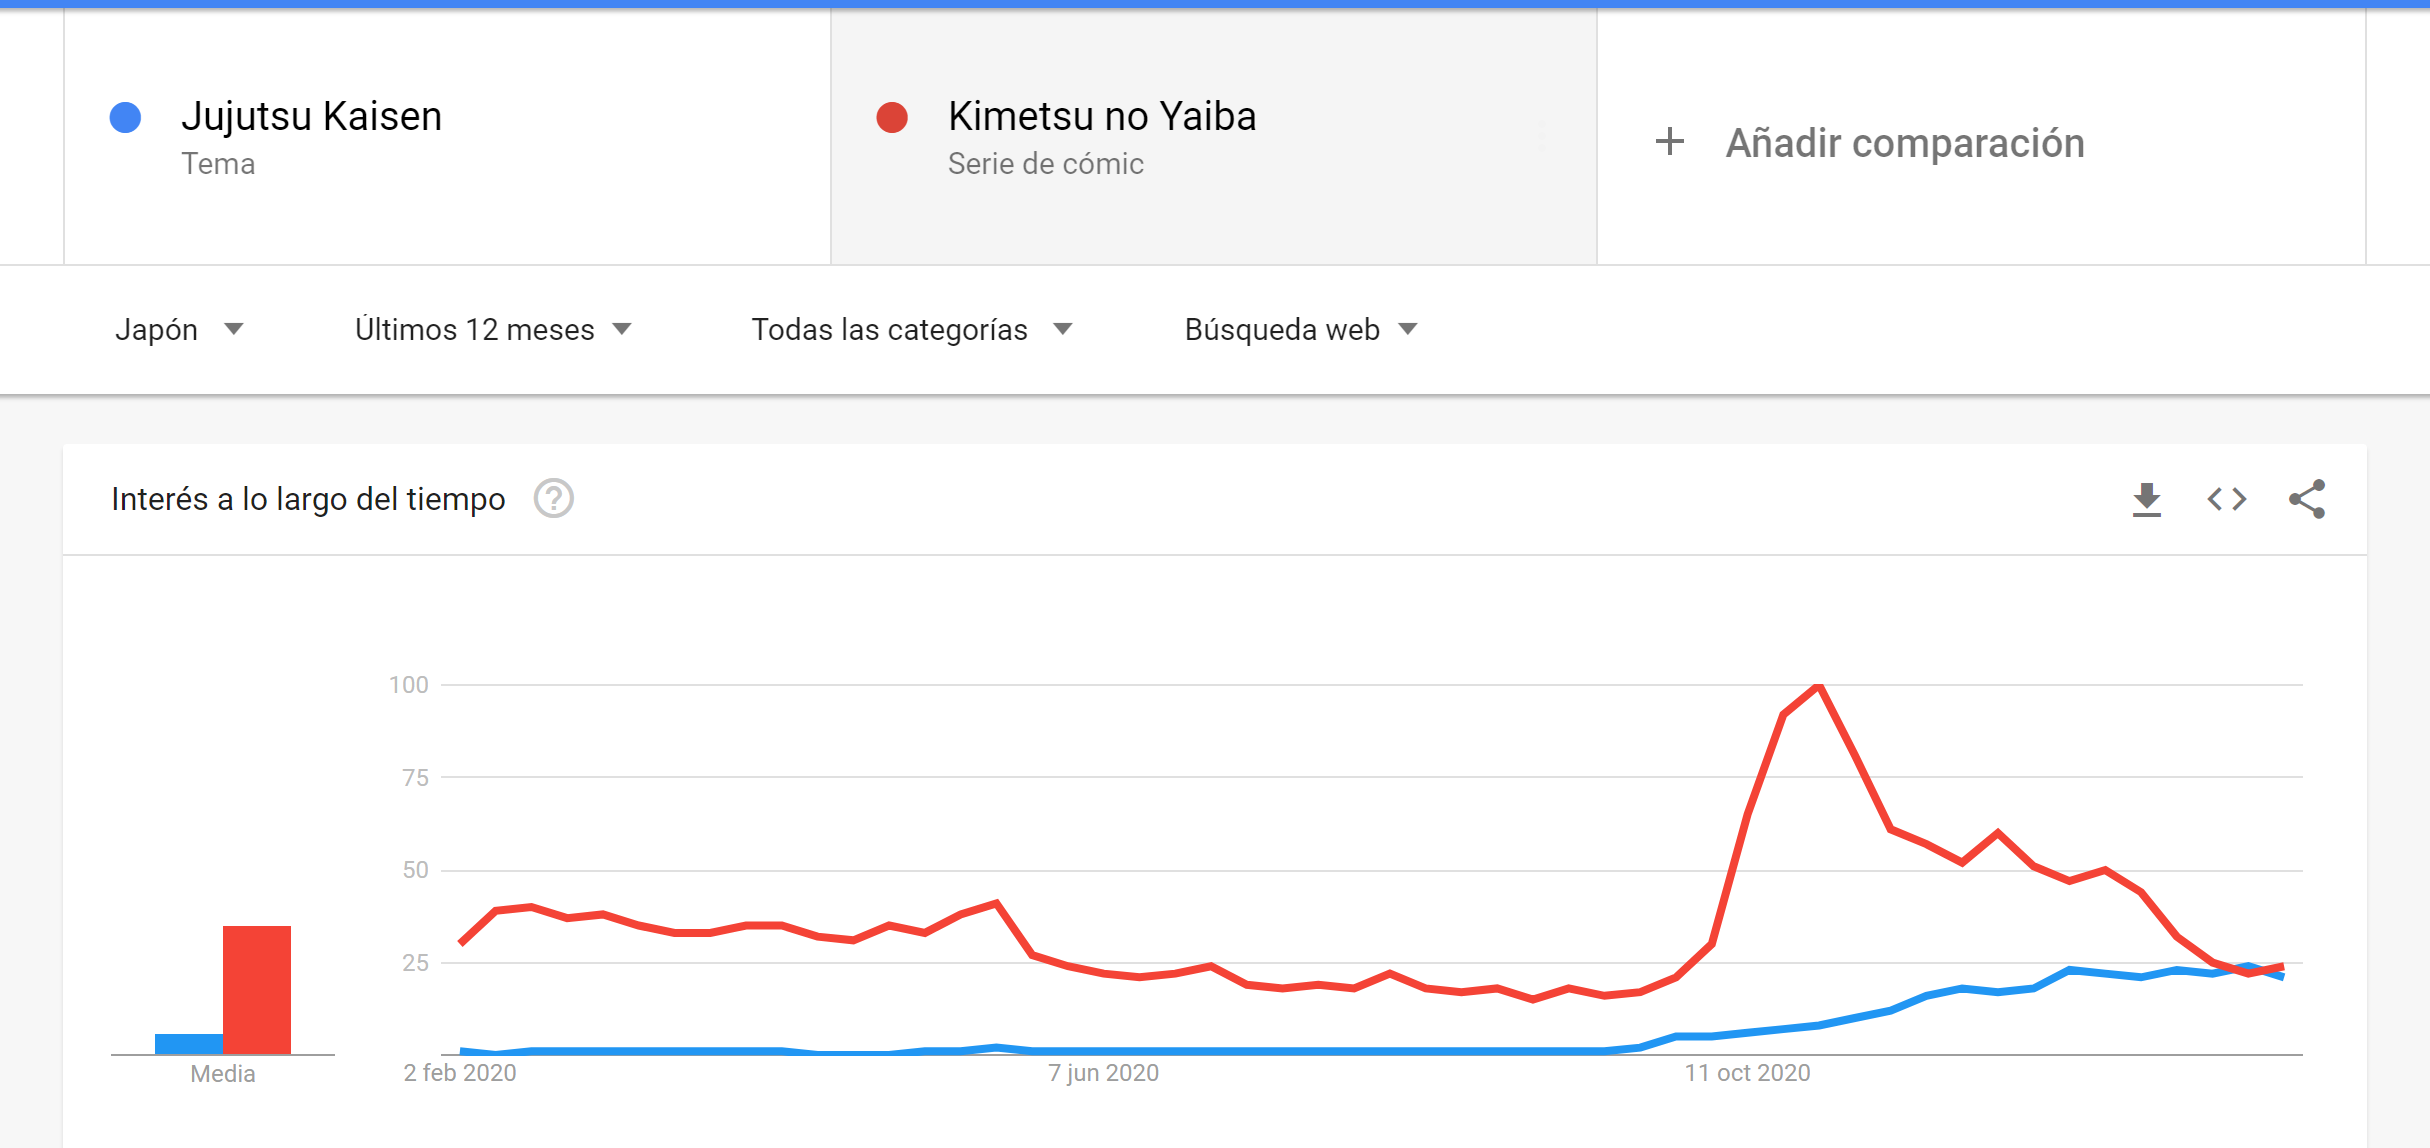Edit the Jujutsu Kaisen search term
The height and width of the screenshot is (1148, 2430).
(311, 116)
